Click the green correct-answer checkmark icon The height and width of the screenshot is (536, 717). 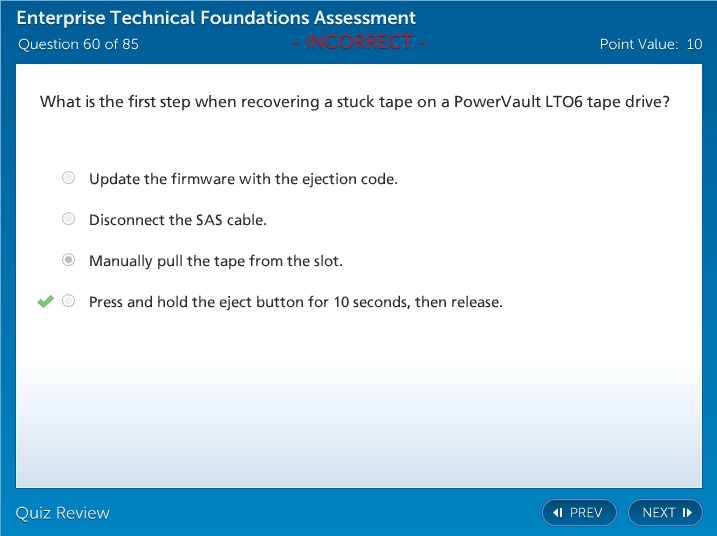click(45, 301)
